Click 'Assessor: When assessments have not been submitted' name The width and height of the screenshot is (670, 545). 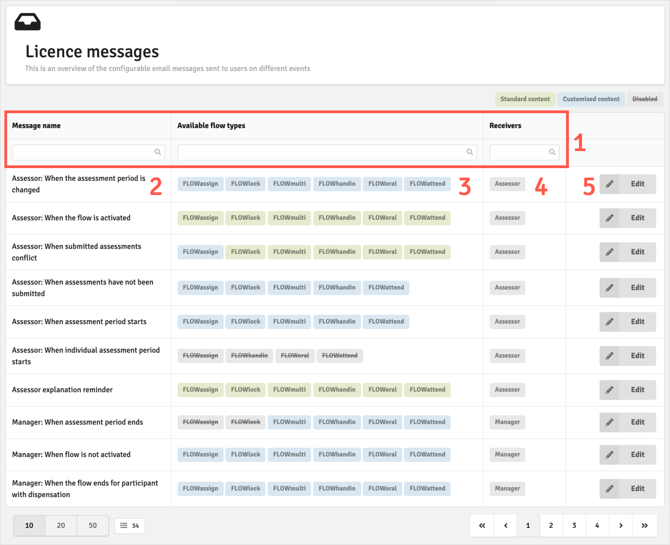(x=82, y=288)
